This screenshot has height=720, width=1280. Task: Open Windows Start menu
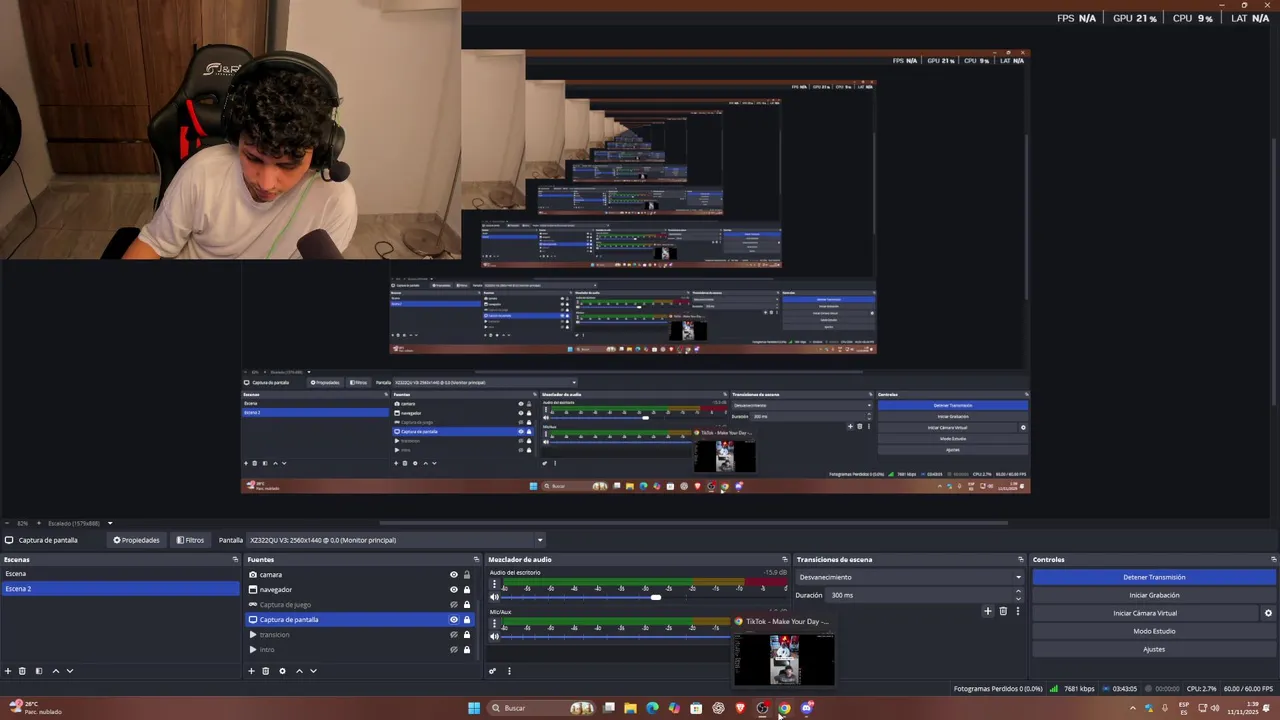474,708
